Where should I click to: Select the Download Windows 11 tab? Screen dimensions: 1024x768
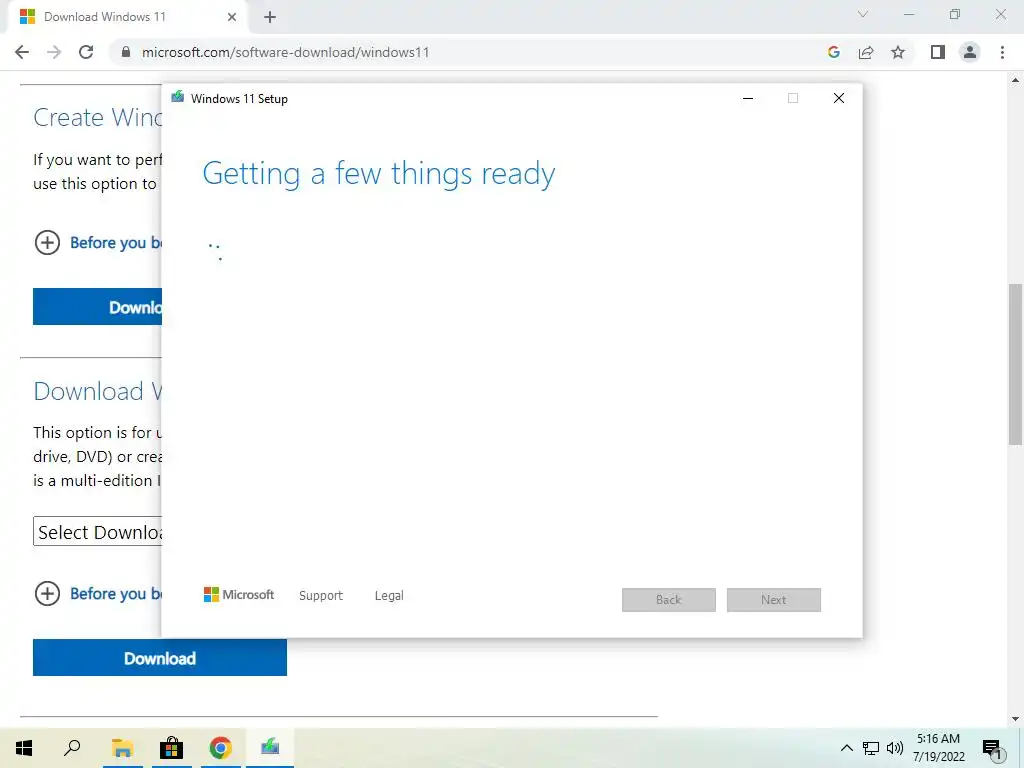(129, 17)
